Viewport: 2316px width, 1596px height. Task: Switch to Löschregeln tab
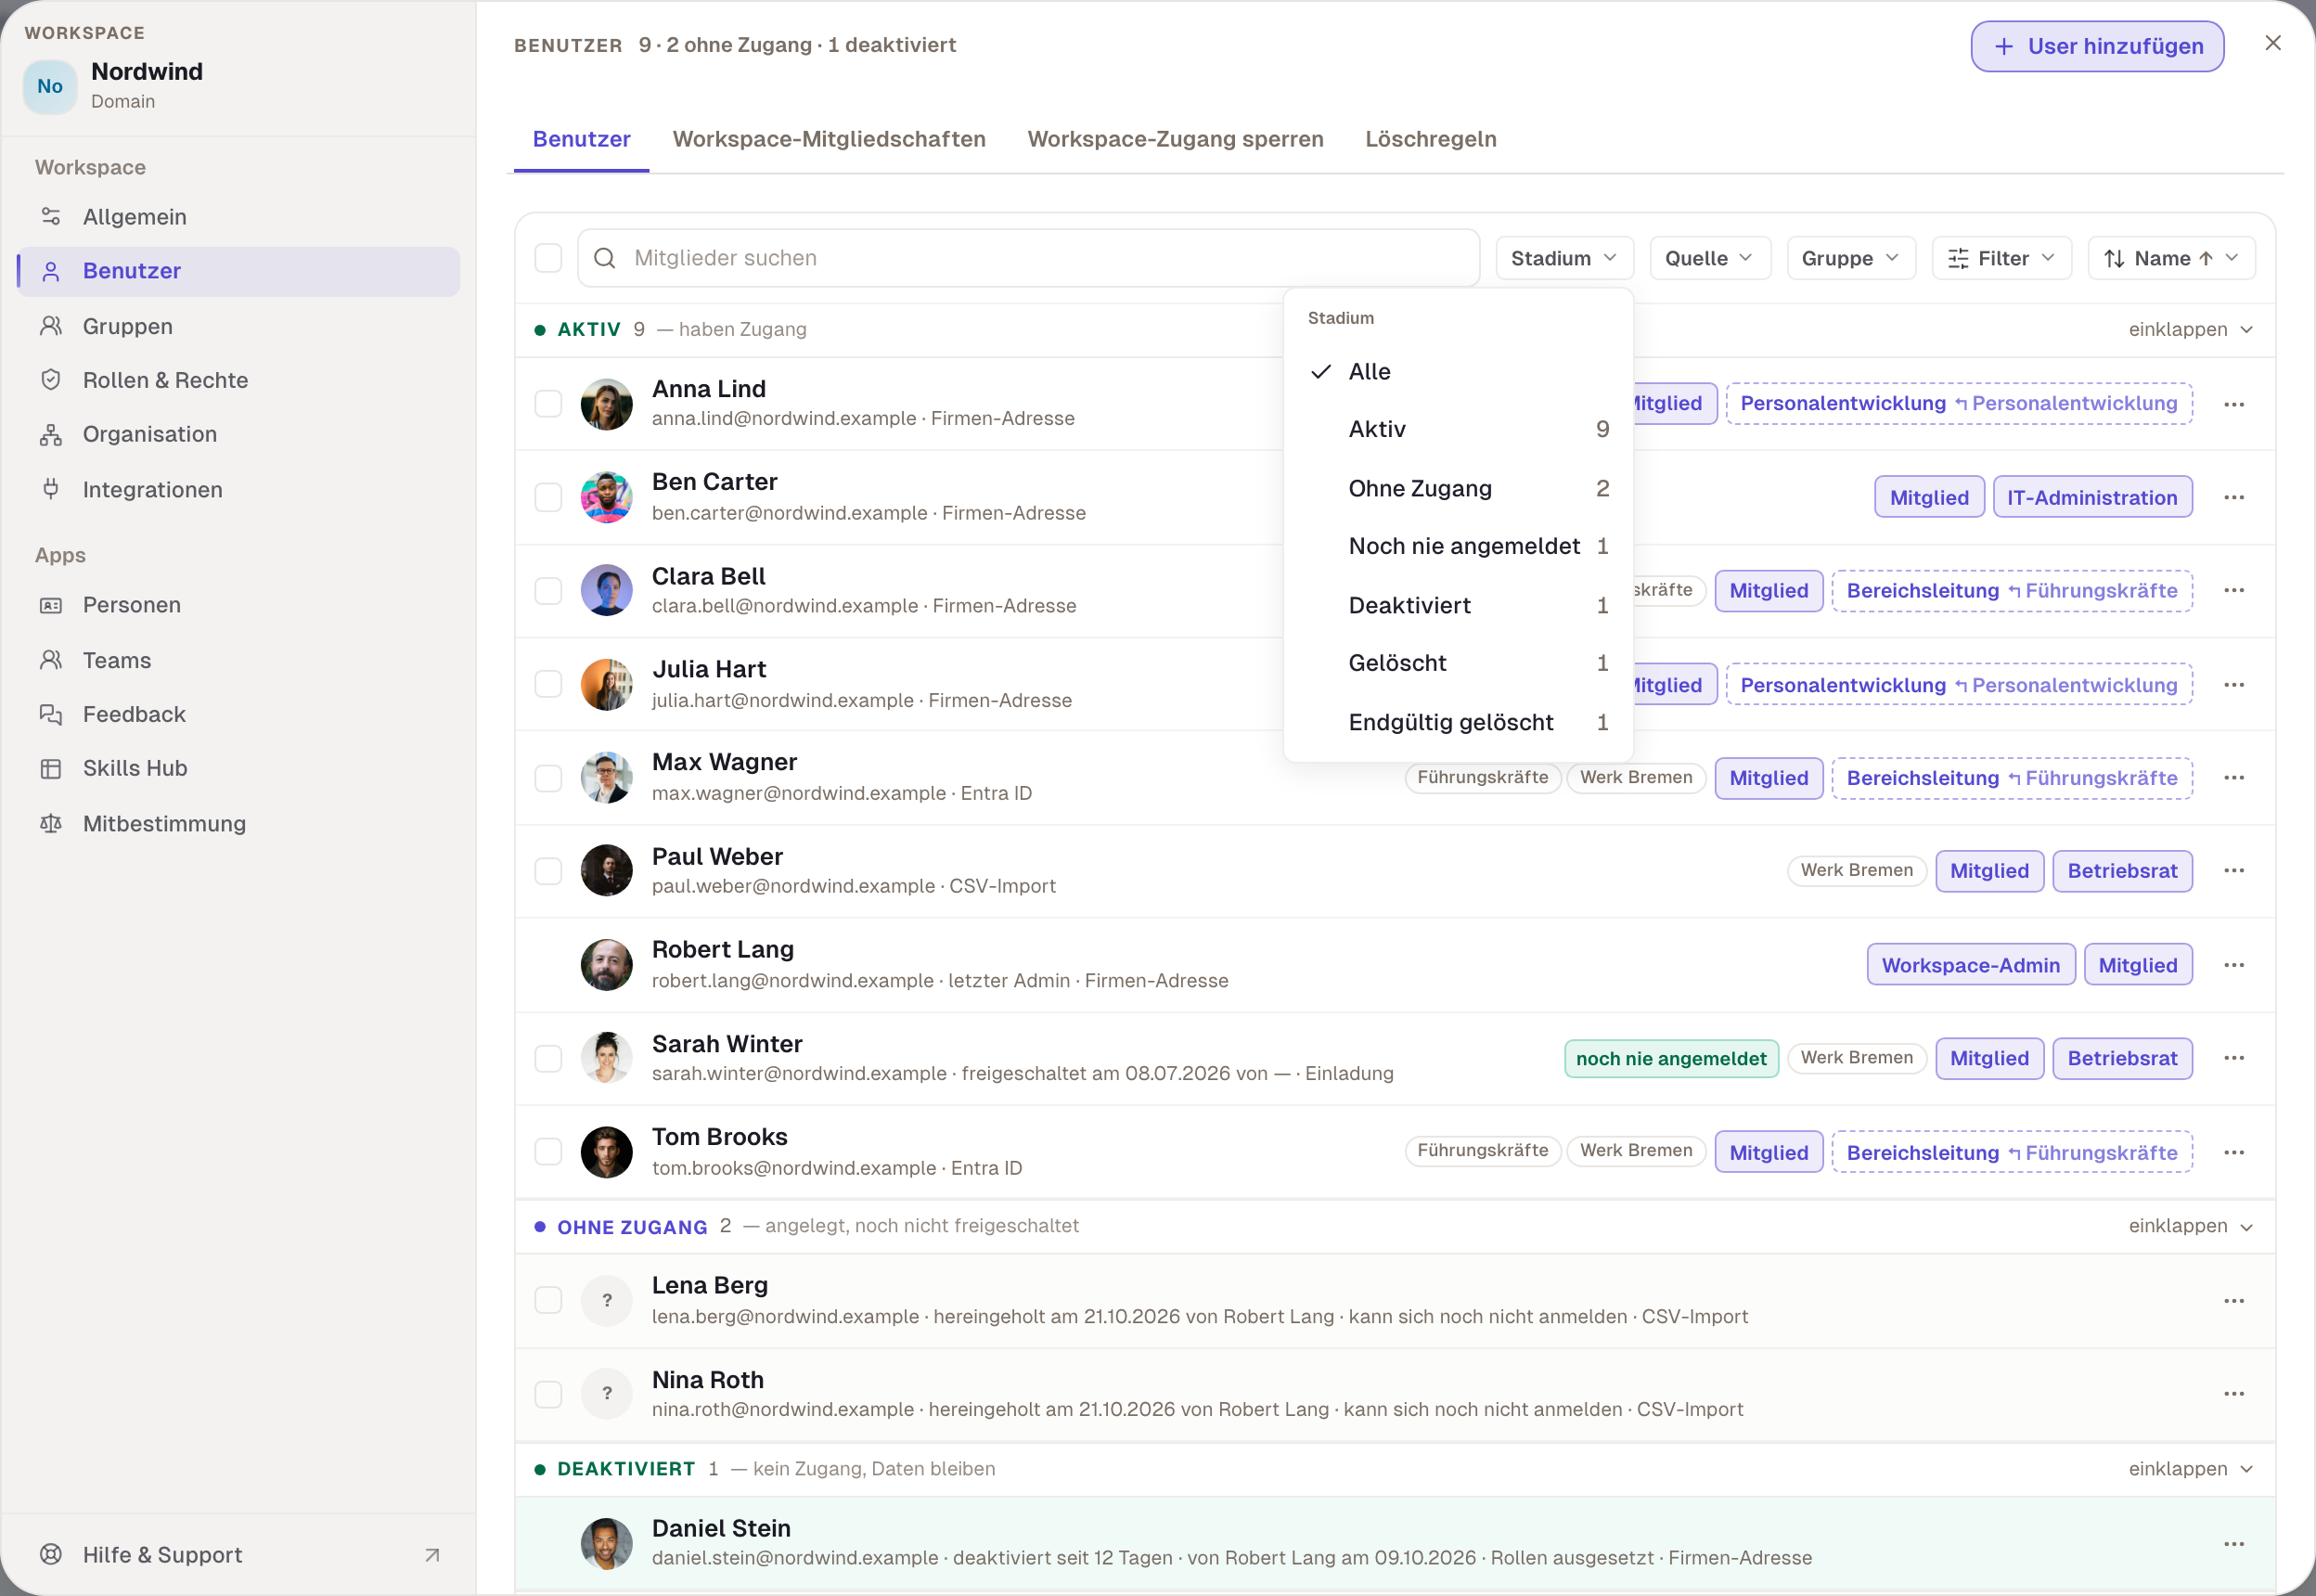[1430, 139]
